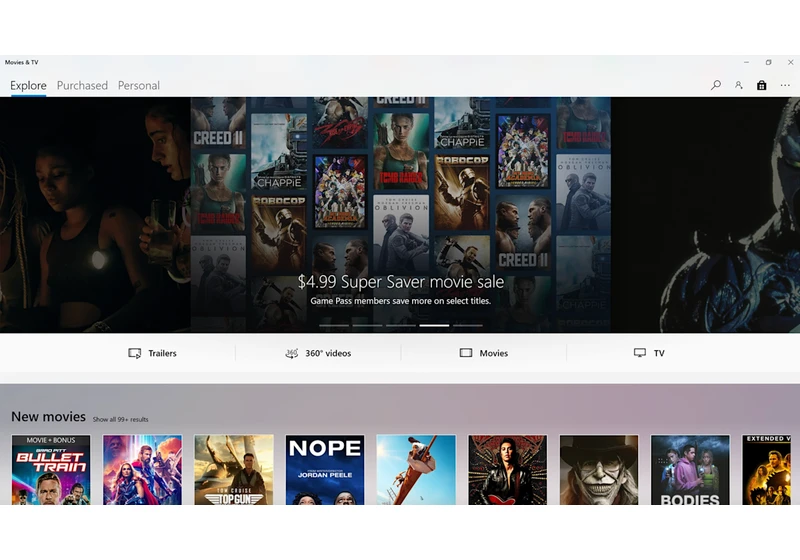
Task: Open the Thor movie poster thumbnail
Action: pyautogui.click(x=142, y=470)
